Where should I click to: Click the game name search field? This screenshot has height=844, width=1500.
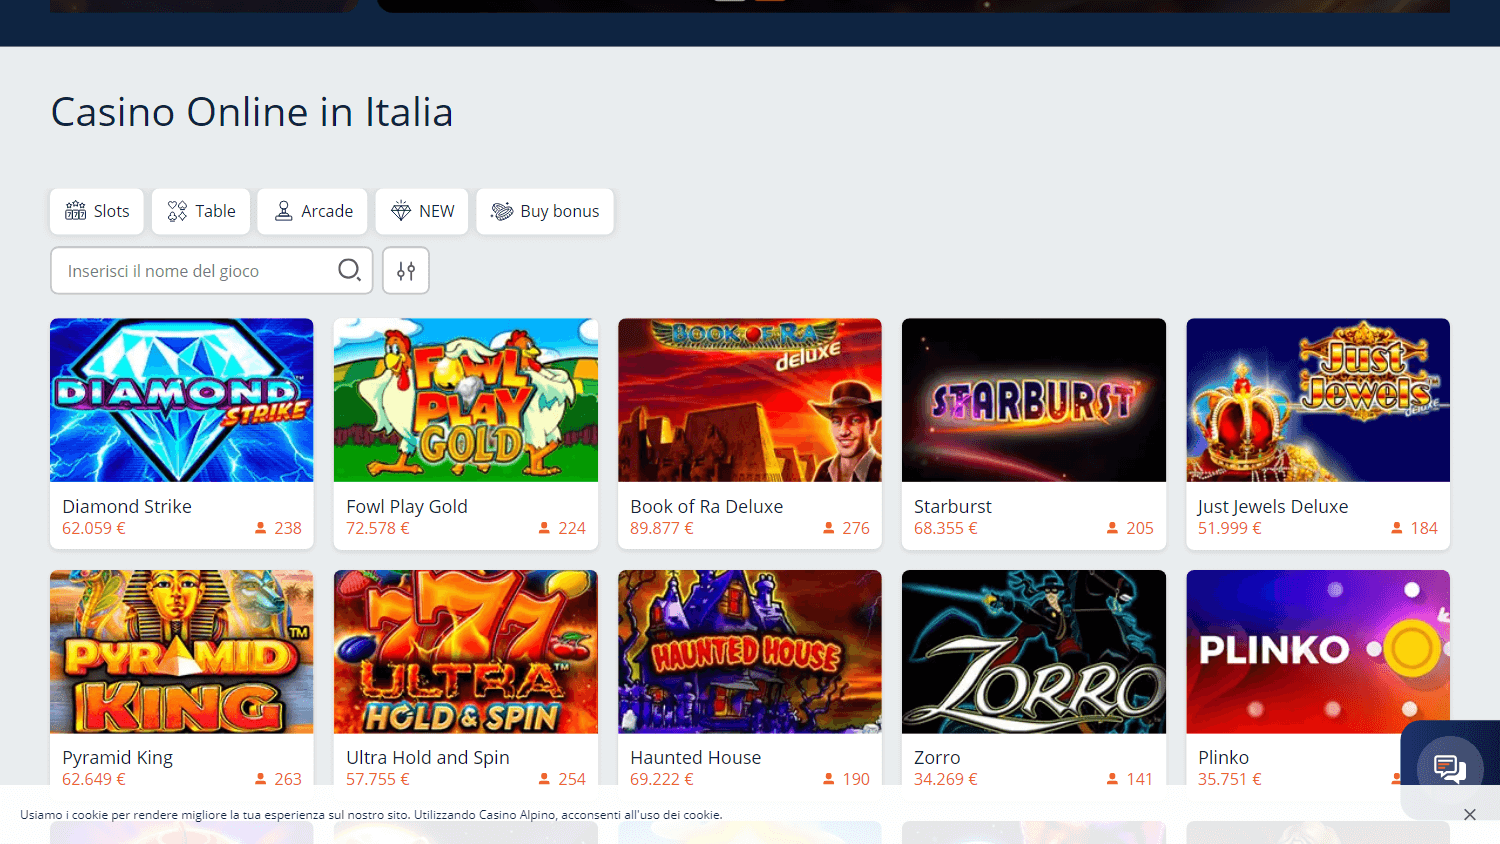(190, 270)
